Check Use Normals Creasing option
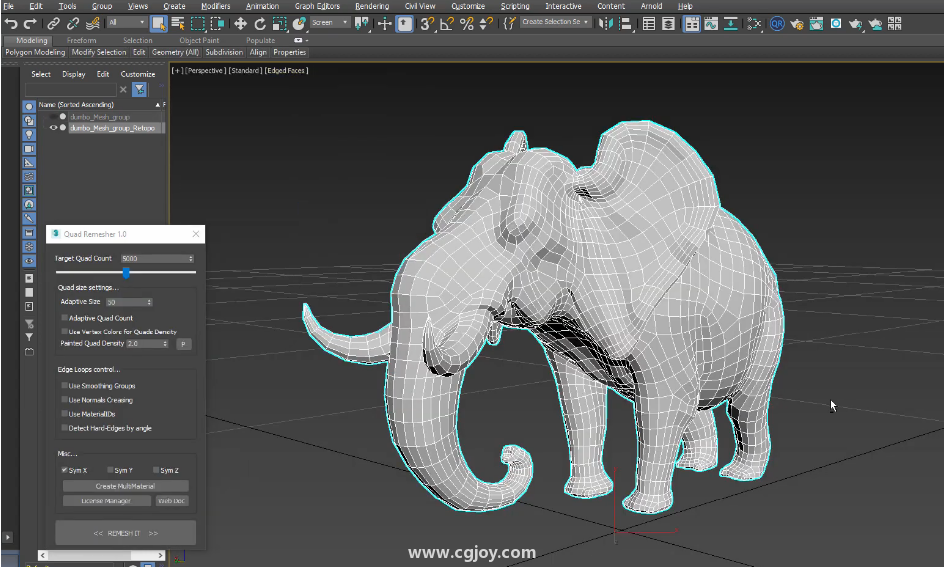944x567 pixels. click(64, 399)
